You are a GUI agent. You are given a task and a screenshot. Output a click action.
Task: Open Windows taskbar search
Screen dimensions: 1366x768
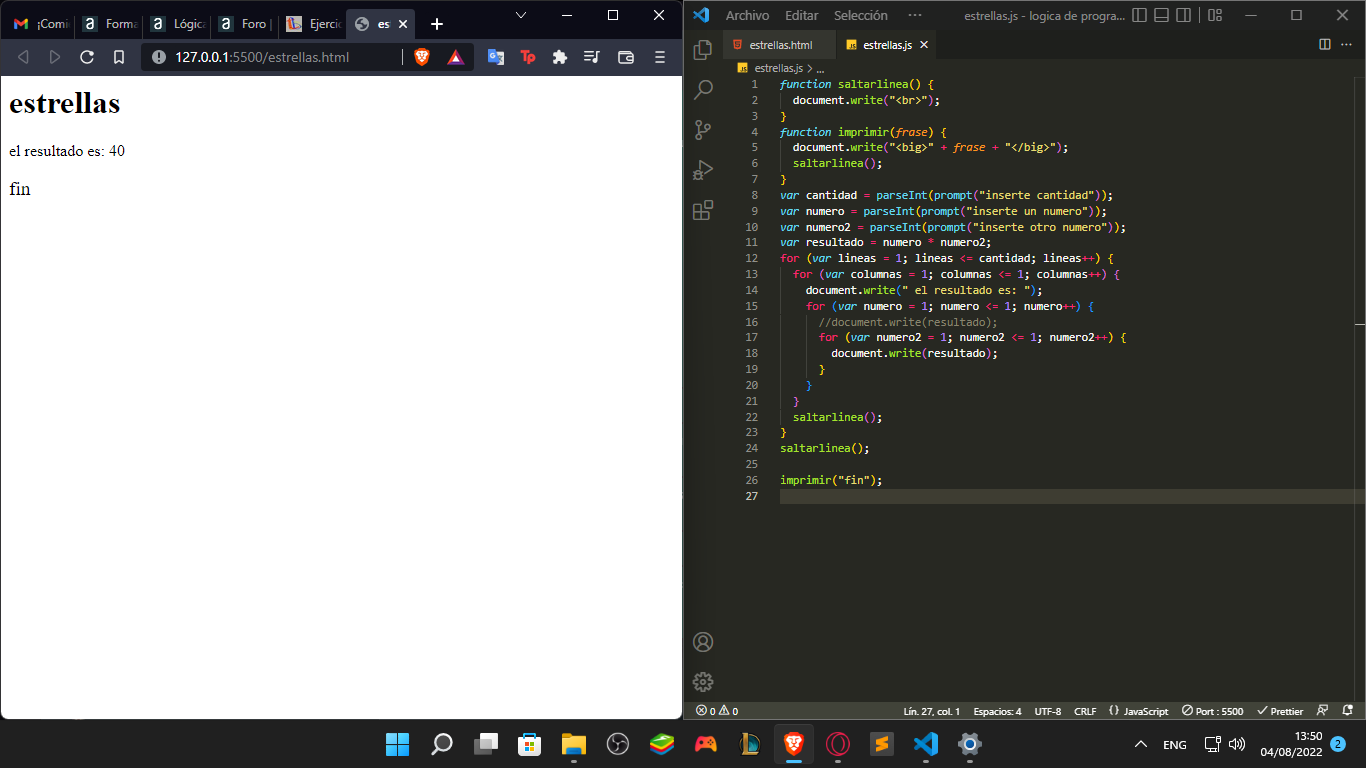441,744
